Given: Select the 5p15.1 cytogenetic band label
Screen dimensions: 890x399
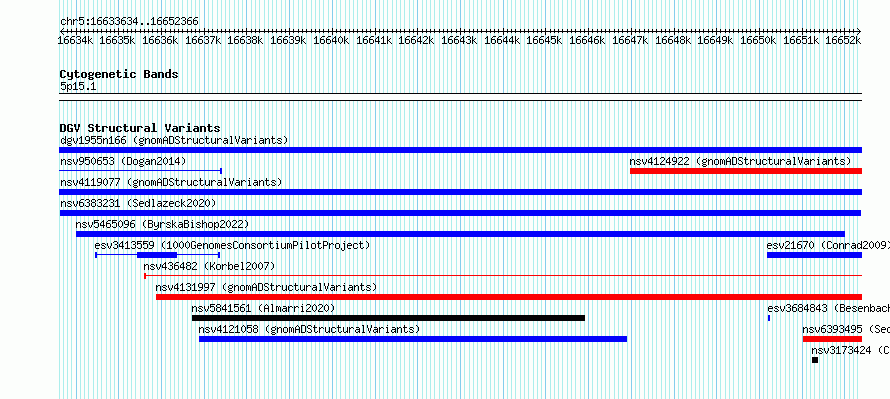Looking at the screenshot, I should [78, 86].
